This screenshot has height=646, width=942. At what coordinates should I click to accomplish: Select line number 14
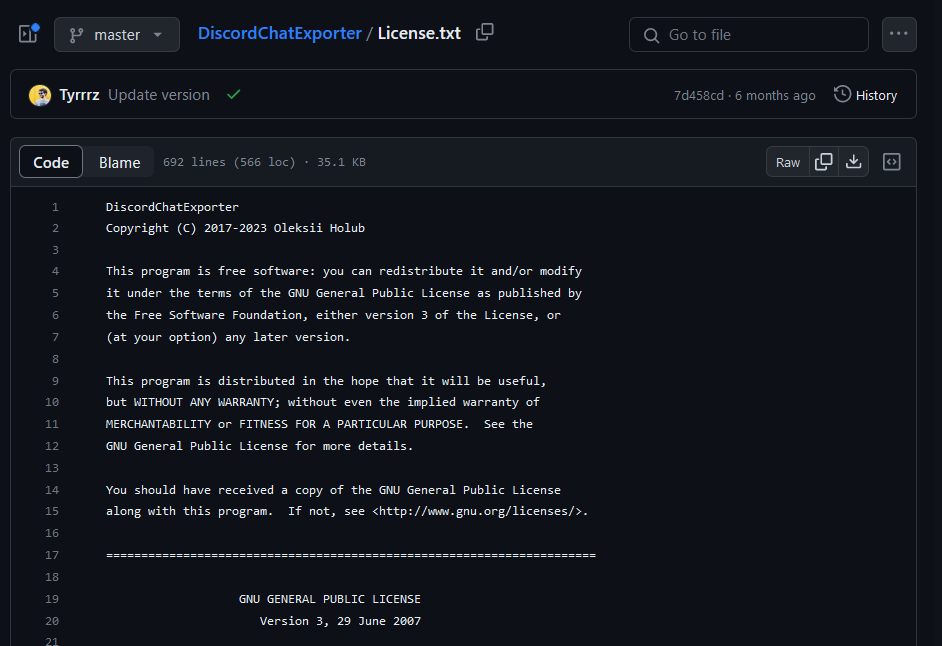[52, 490]
